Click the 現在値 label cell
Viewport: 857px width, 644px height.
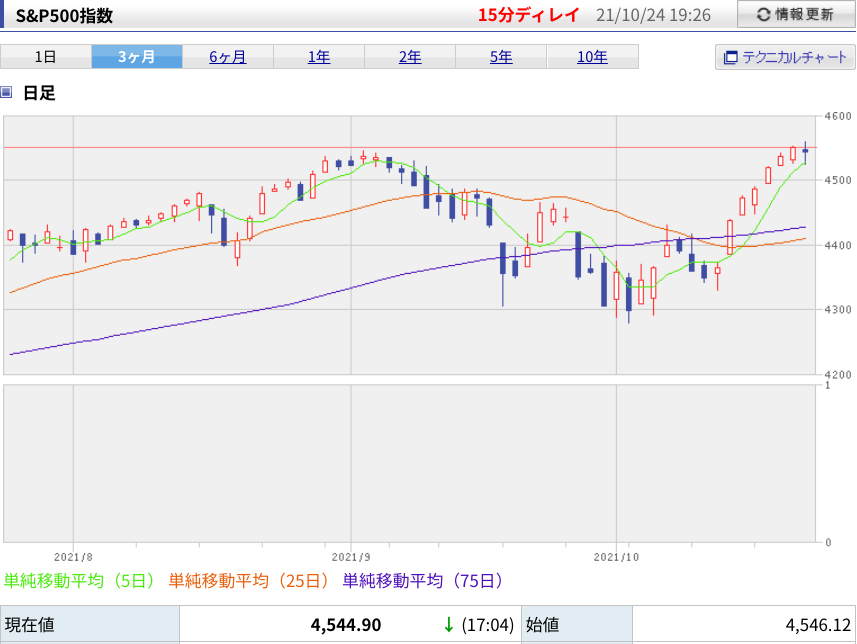point(90,624)
